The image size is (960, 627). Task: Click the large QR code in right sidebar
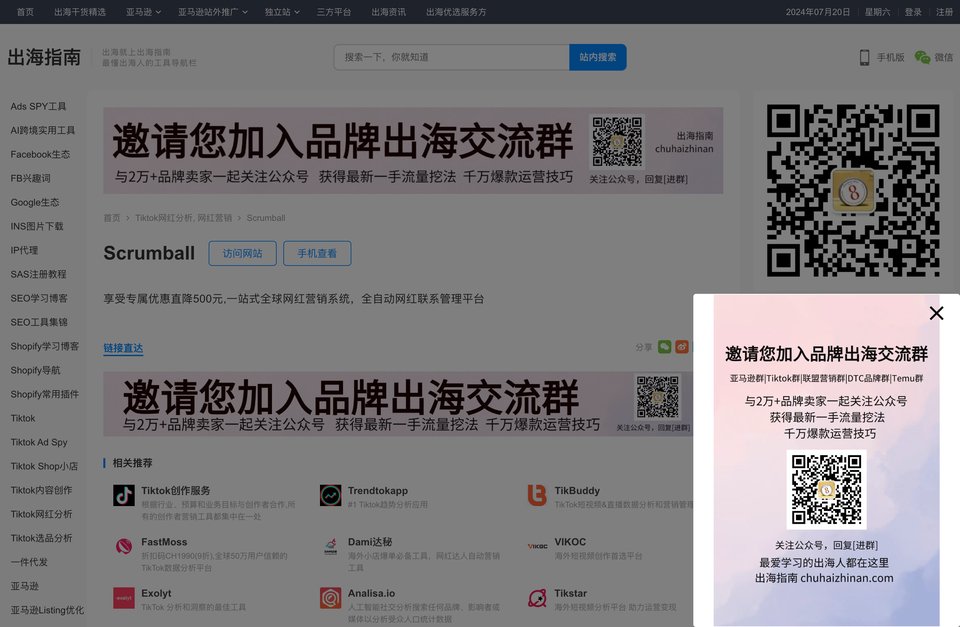(x=853, y=190)
